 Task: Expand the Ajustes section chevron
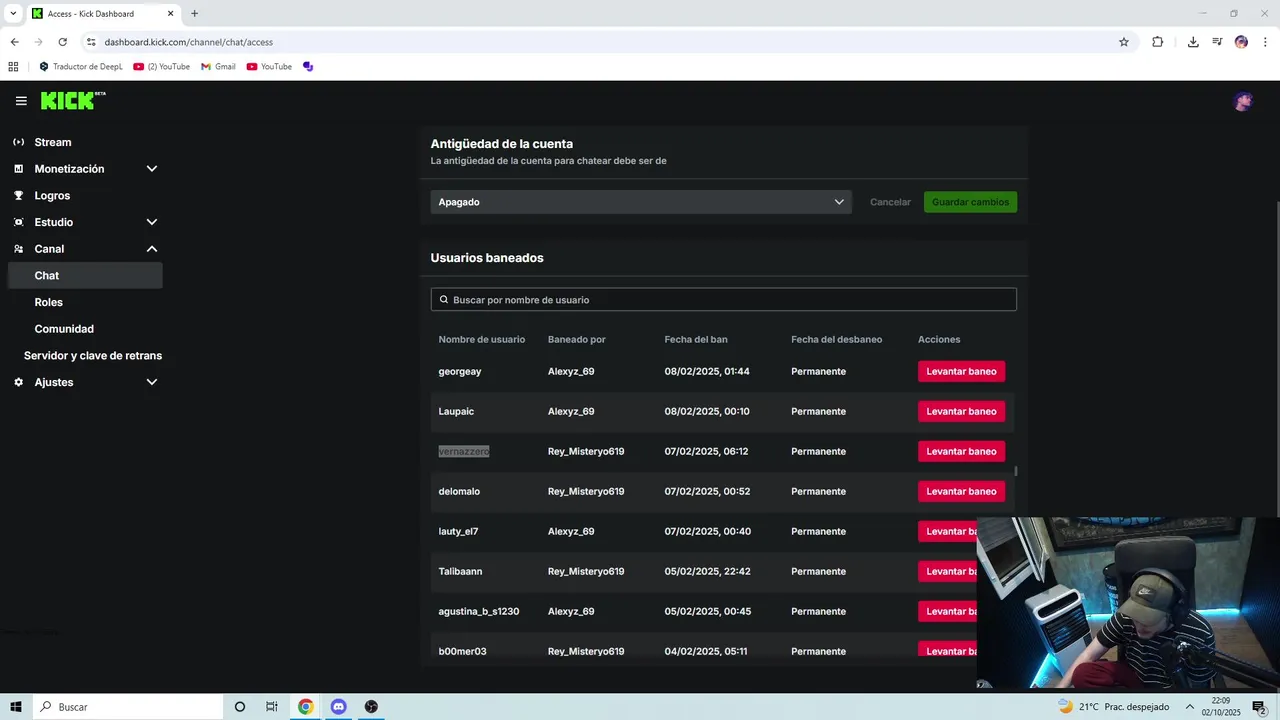pos(152,382)
